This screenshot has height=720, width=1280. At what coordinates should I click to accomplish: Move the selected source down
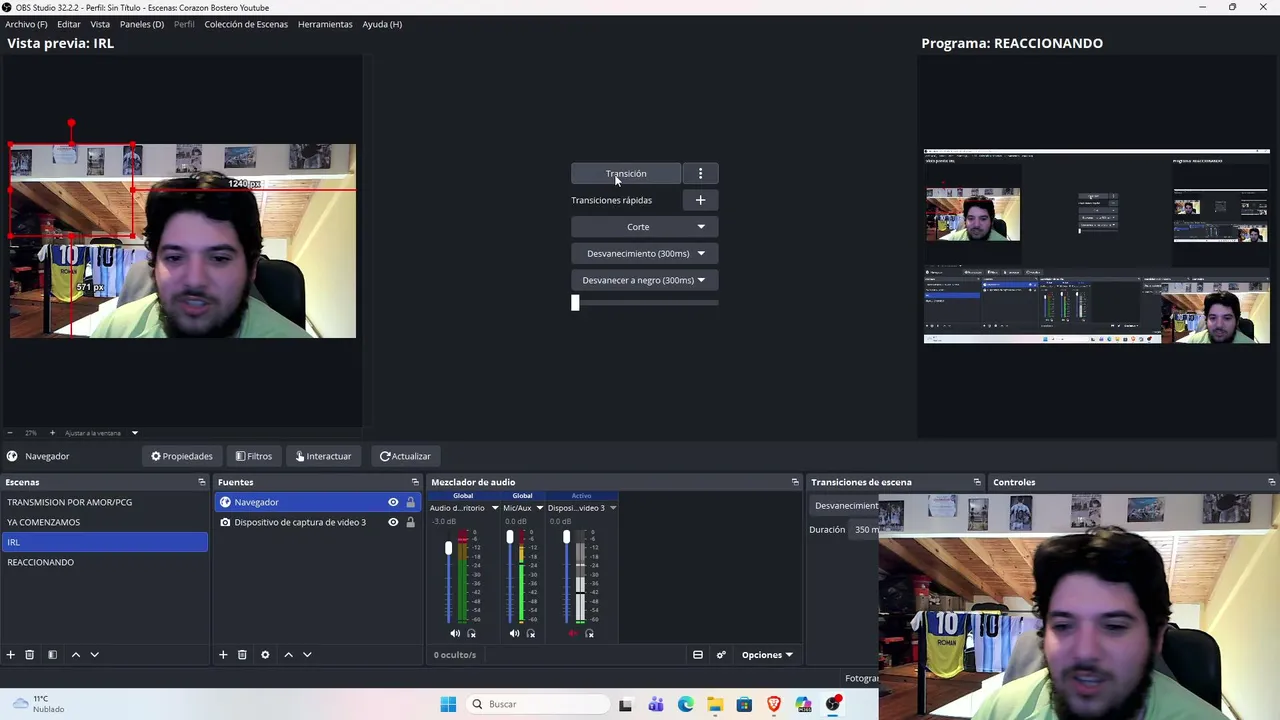(307, 655)
